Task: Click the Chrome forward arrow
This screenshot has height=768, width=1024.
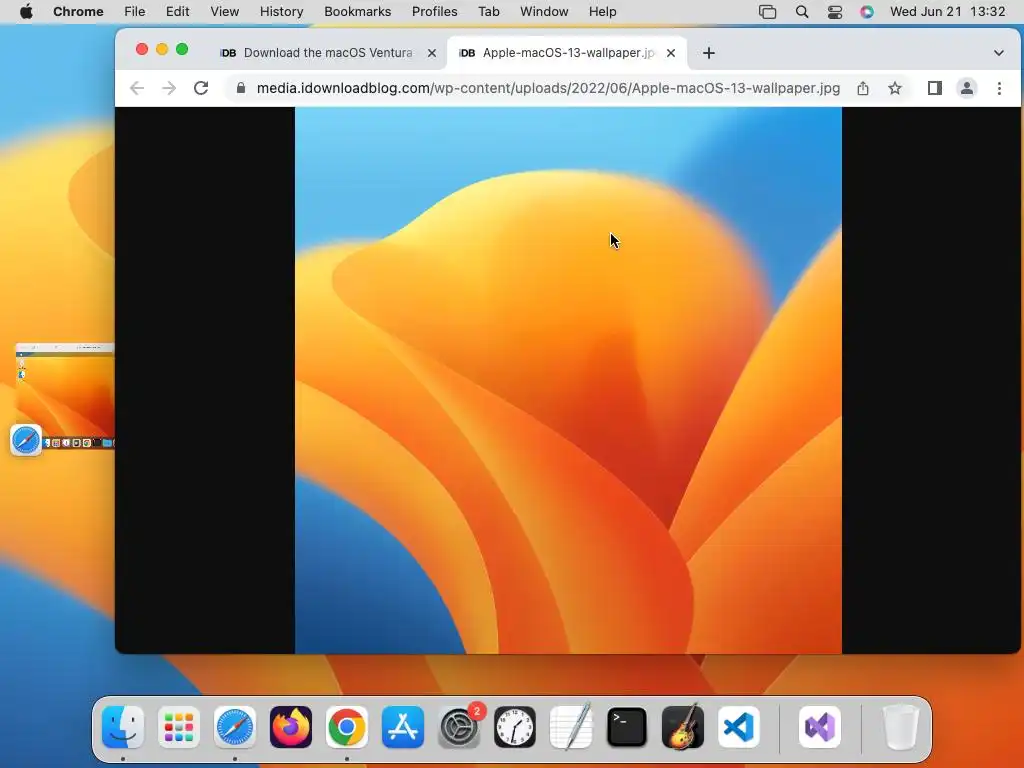Action: [x=168, y=88]
